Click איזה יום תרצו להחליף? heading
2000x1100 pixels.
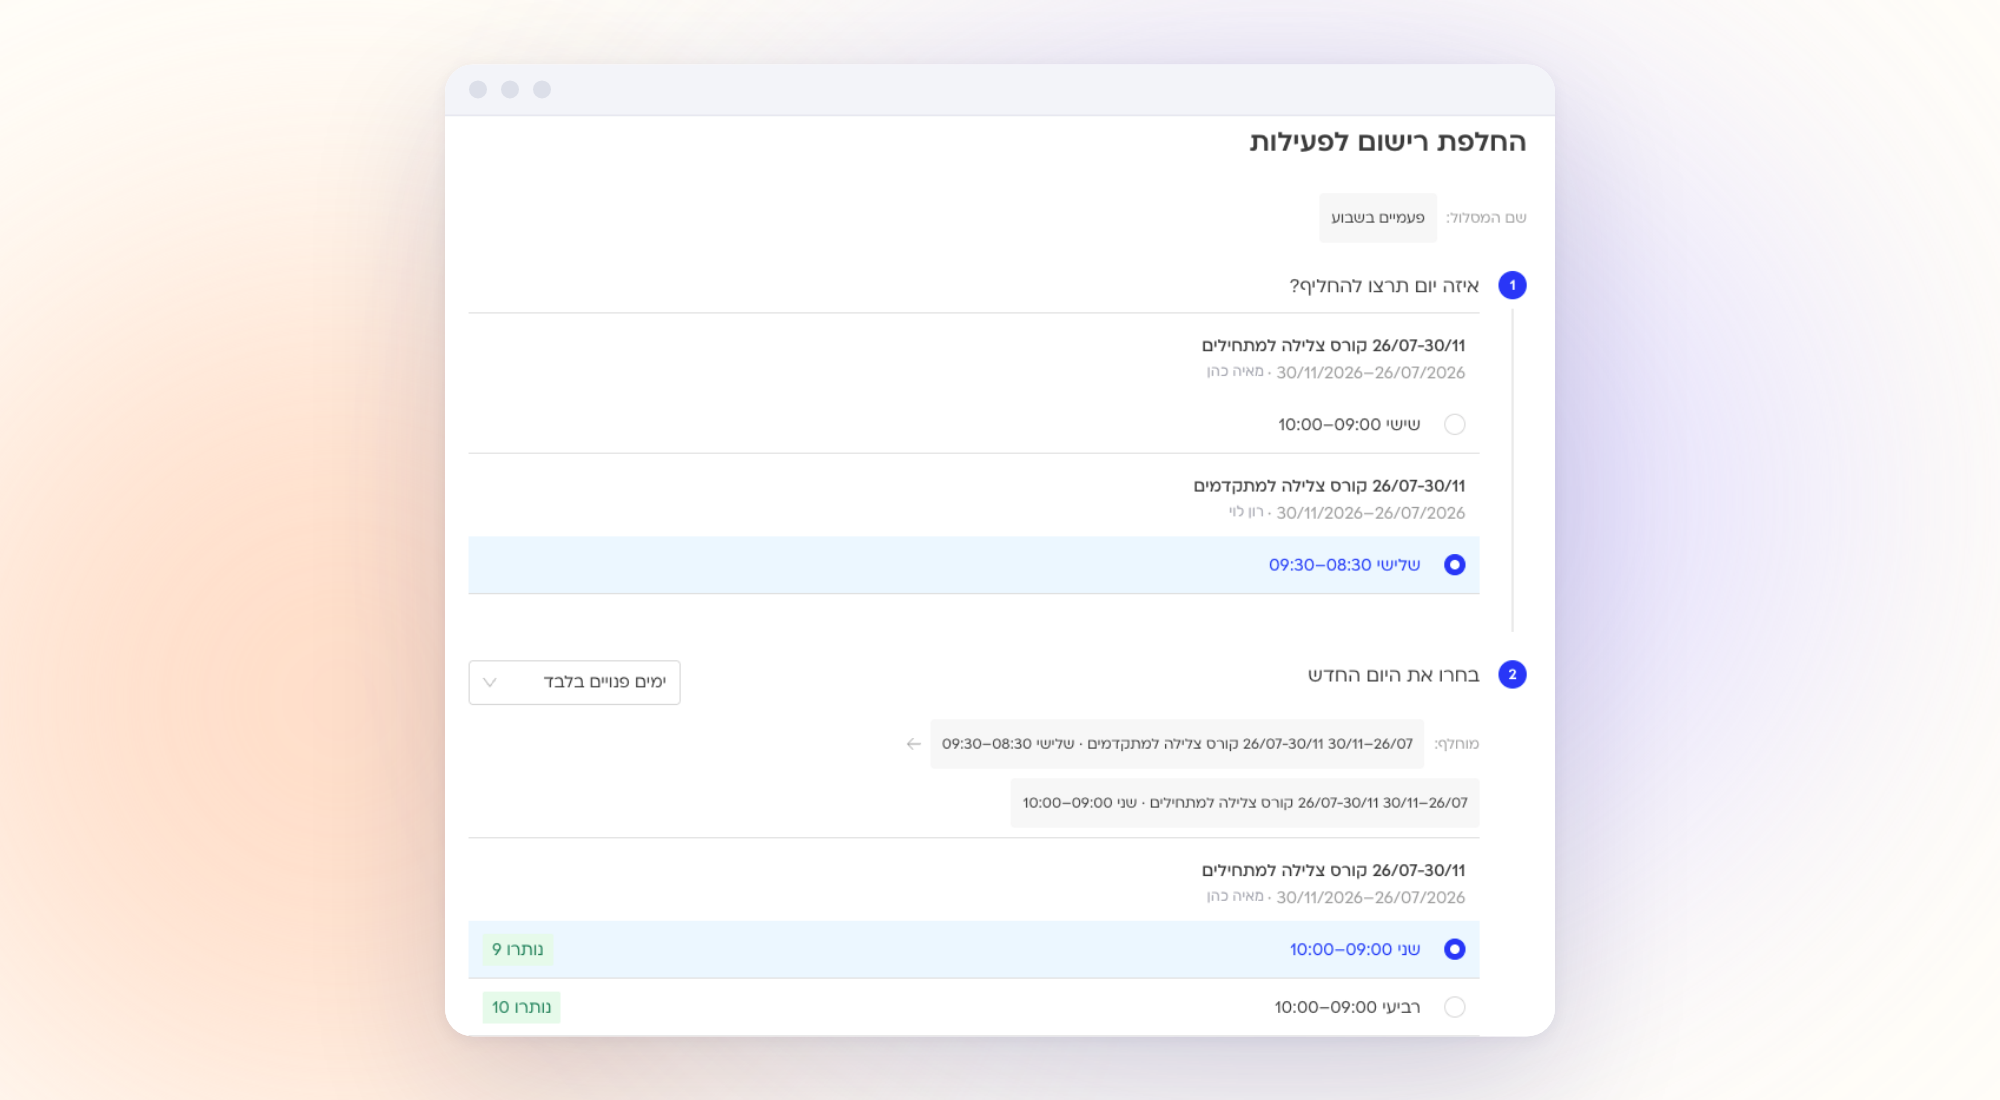[x=1384, y=286]
